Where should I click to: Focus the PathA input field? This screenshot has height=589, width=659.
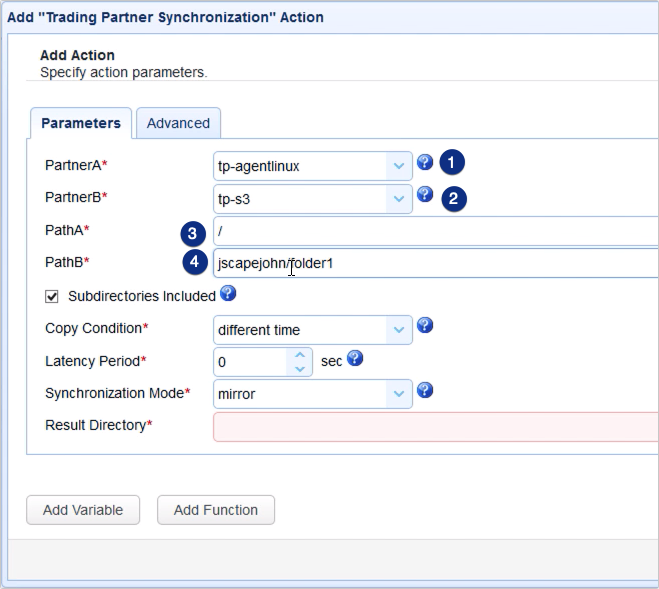(x=436, y=231)
